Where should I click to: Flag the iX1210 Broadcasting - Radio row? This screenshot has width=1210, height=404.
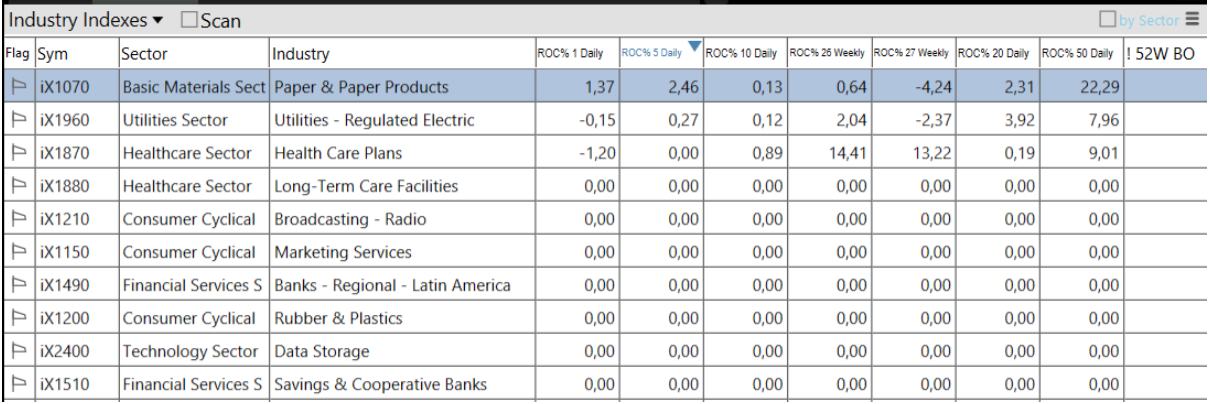(18, 220)
